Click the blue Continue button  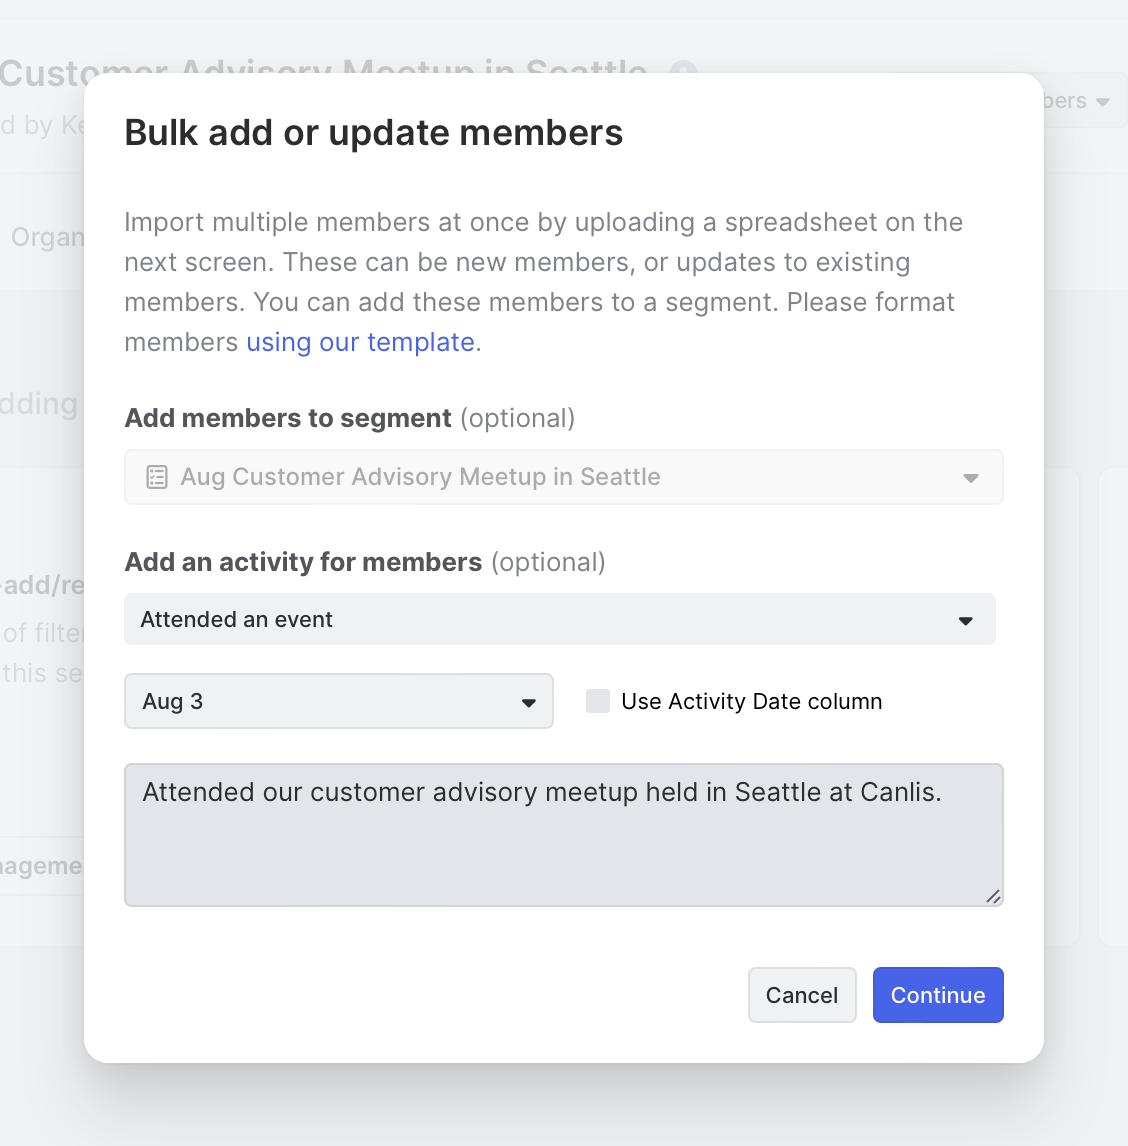[937, 995]
